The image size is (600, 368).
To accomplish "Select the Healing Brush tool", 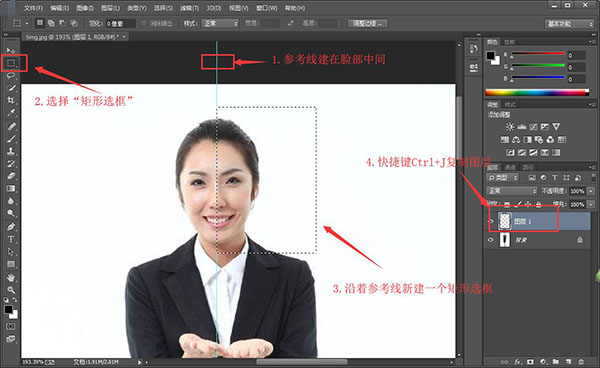I will 11,126.
